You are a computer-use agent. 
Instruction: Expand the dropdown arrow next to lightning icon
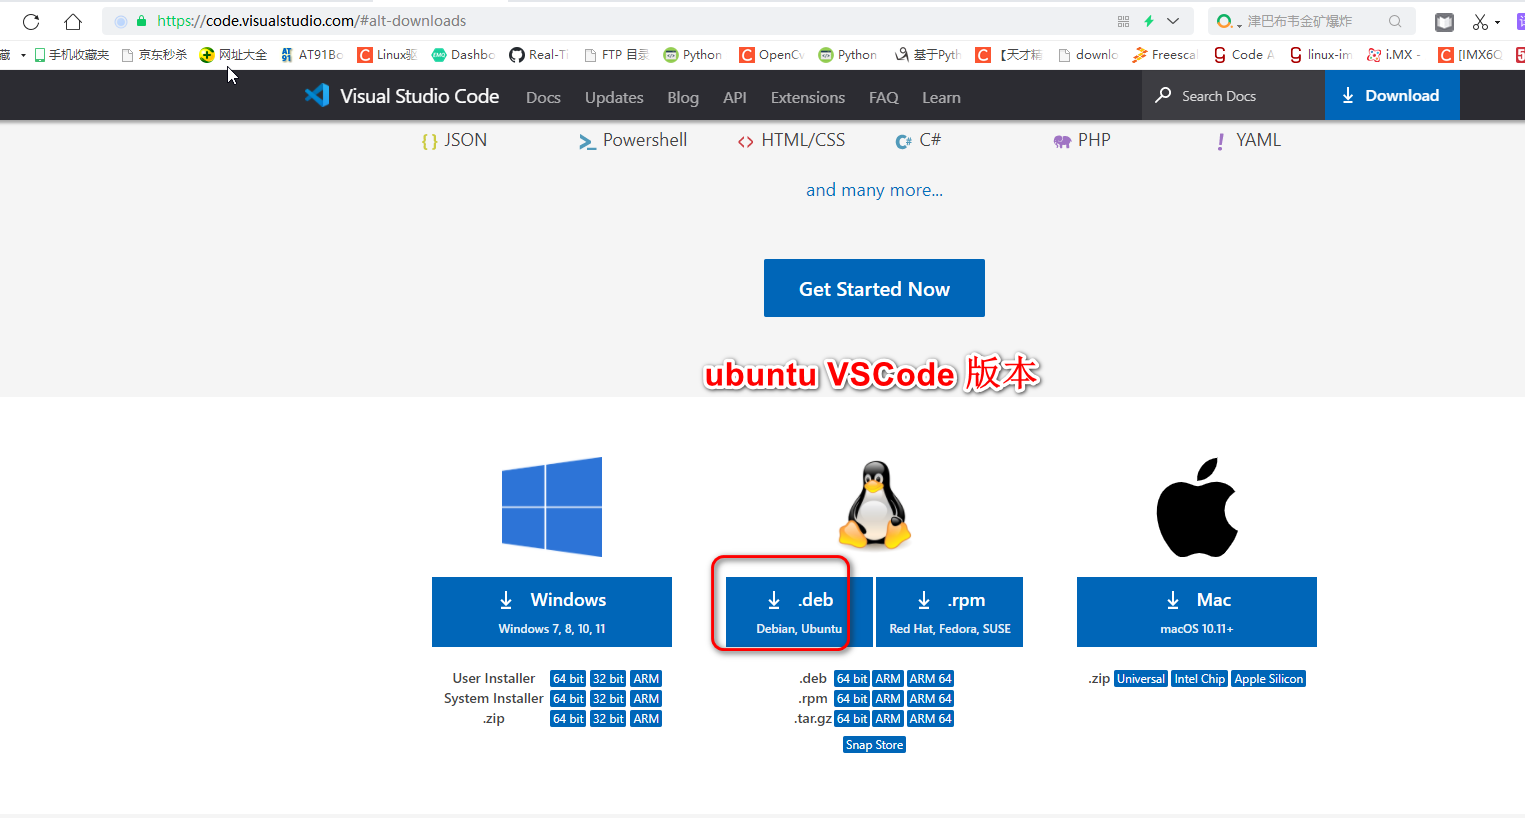pos(1174,20)
